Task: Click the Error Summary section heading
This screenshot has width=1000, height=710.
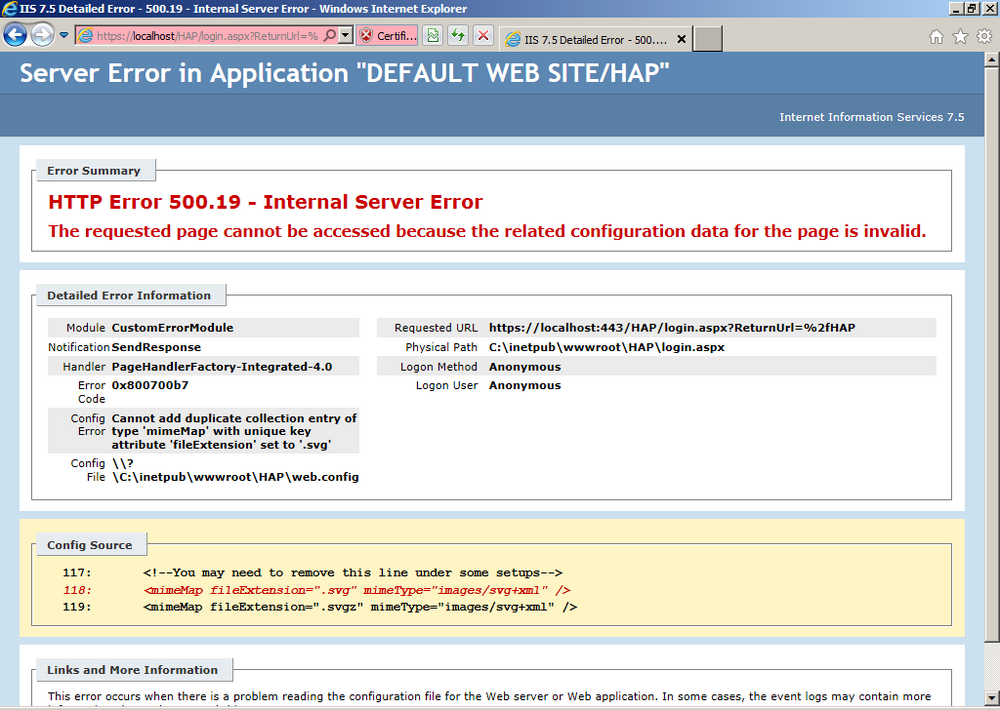Action: 94,171
